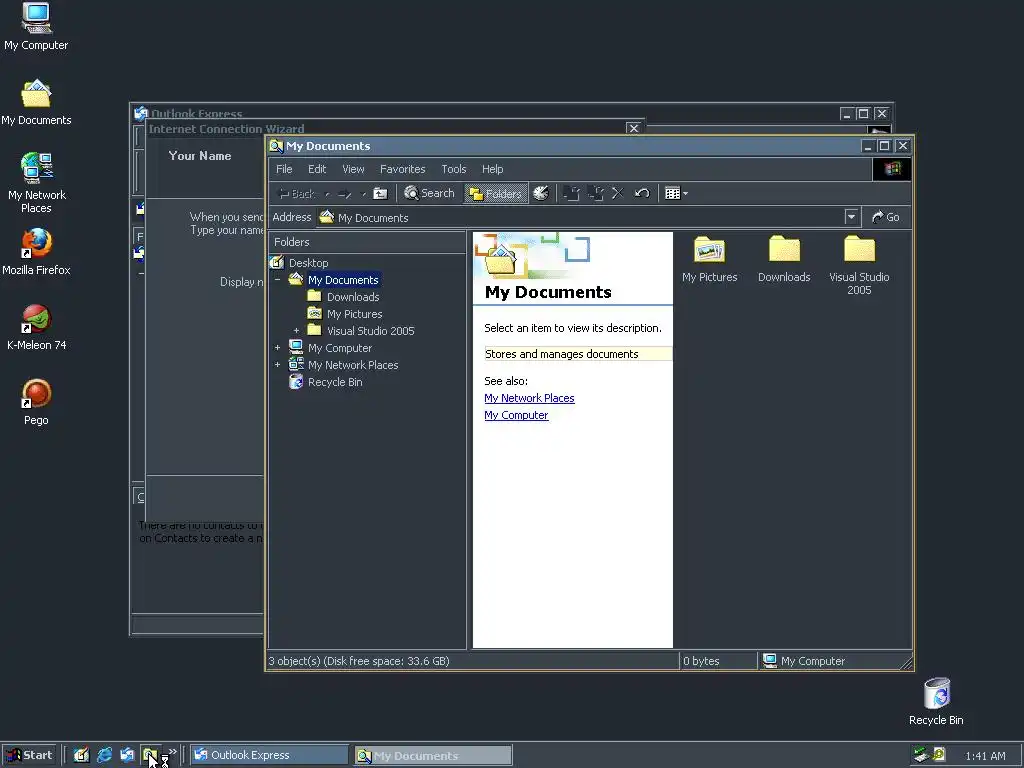
Task: Open the File menu
Action: coord(284,169)
